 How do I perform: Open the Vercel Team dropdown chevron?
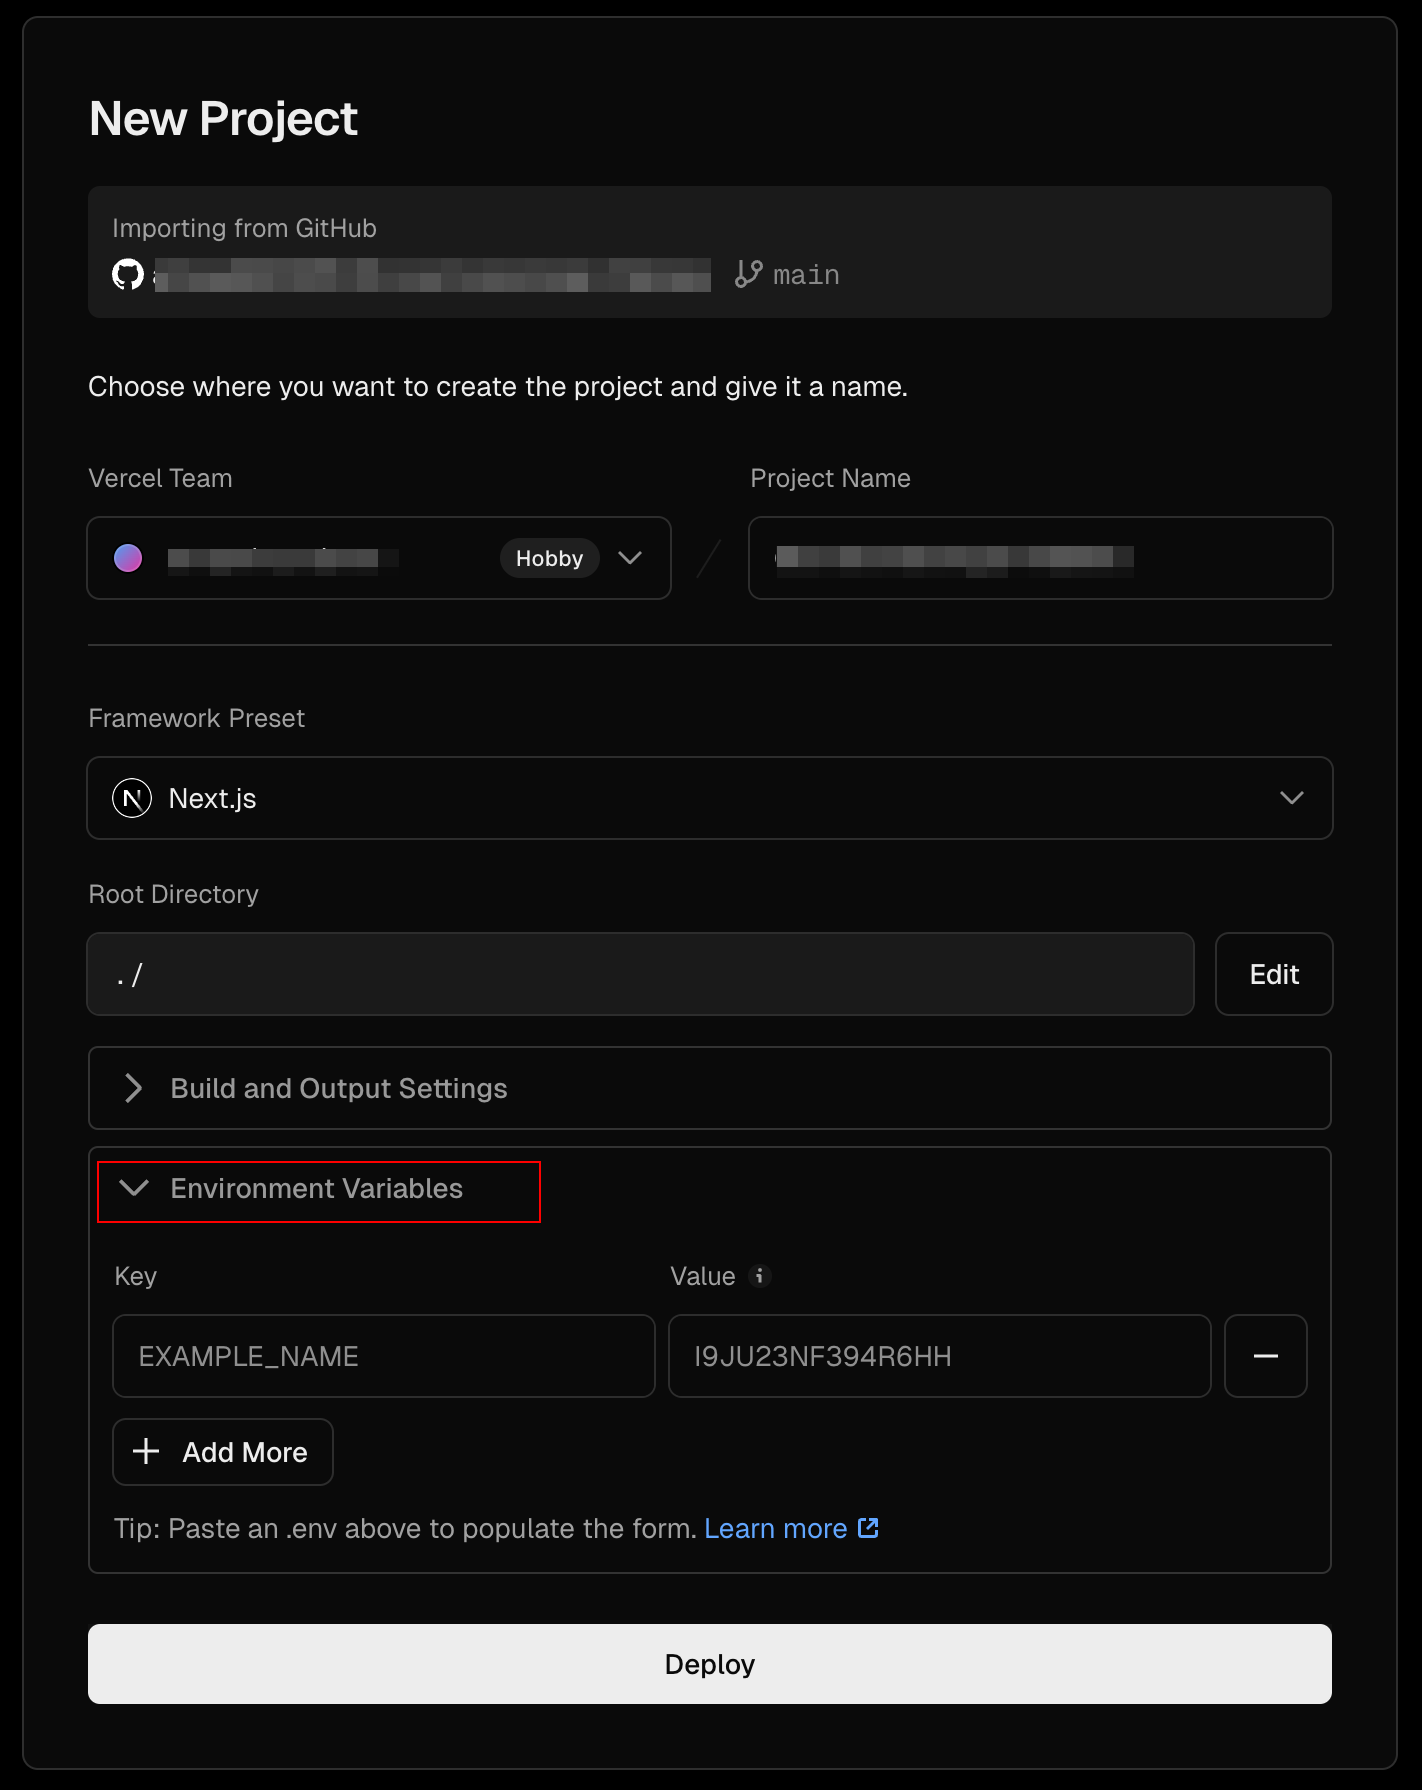[630, 558]
